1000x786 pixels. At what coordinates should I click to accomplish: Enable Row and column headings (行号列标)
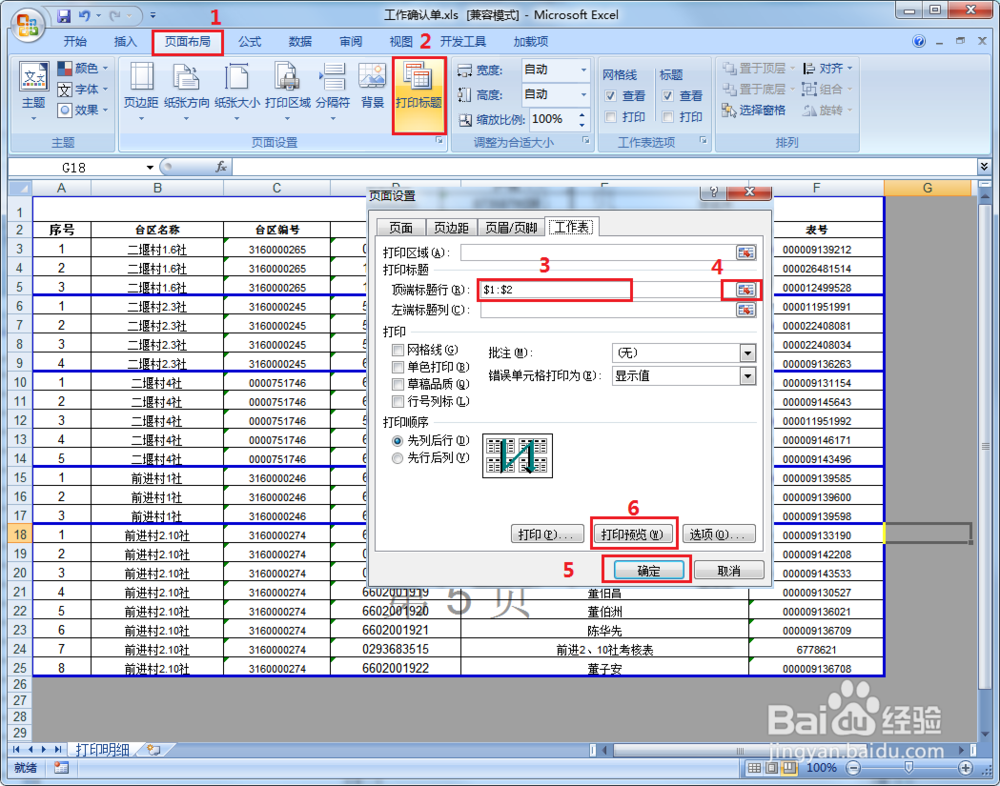(x=398, y=401)
